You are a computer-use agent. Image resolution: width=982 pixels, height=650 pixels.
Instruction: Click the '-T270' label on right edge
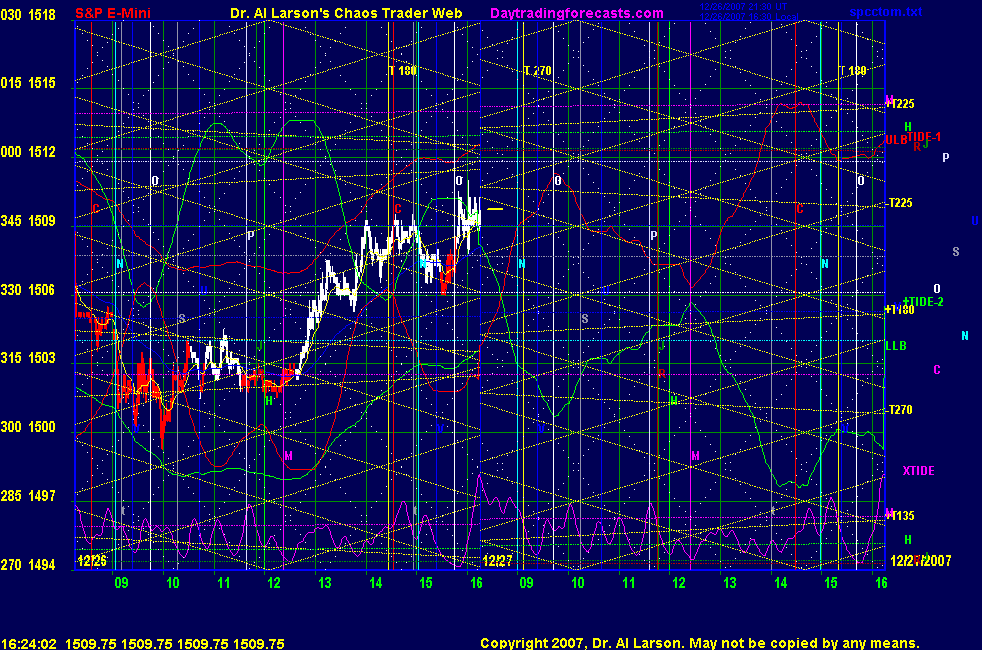pyautogui.click(x=900, y=410)
